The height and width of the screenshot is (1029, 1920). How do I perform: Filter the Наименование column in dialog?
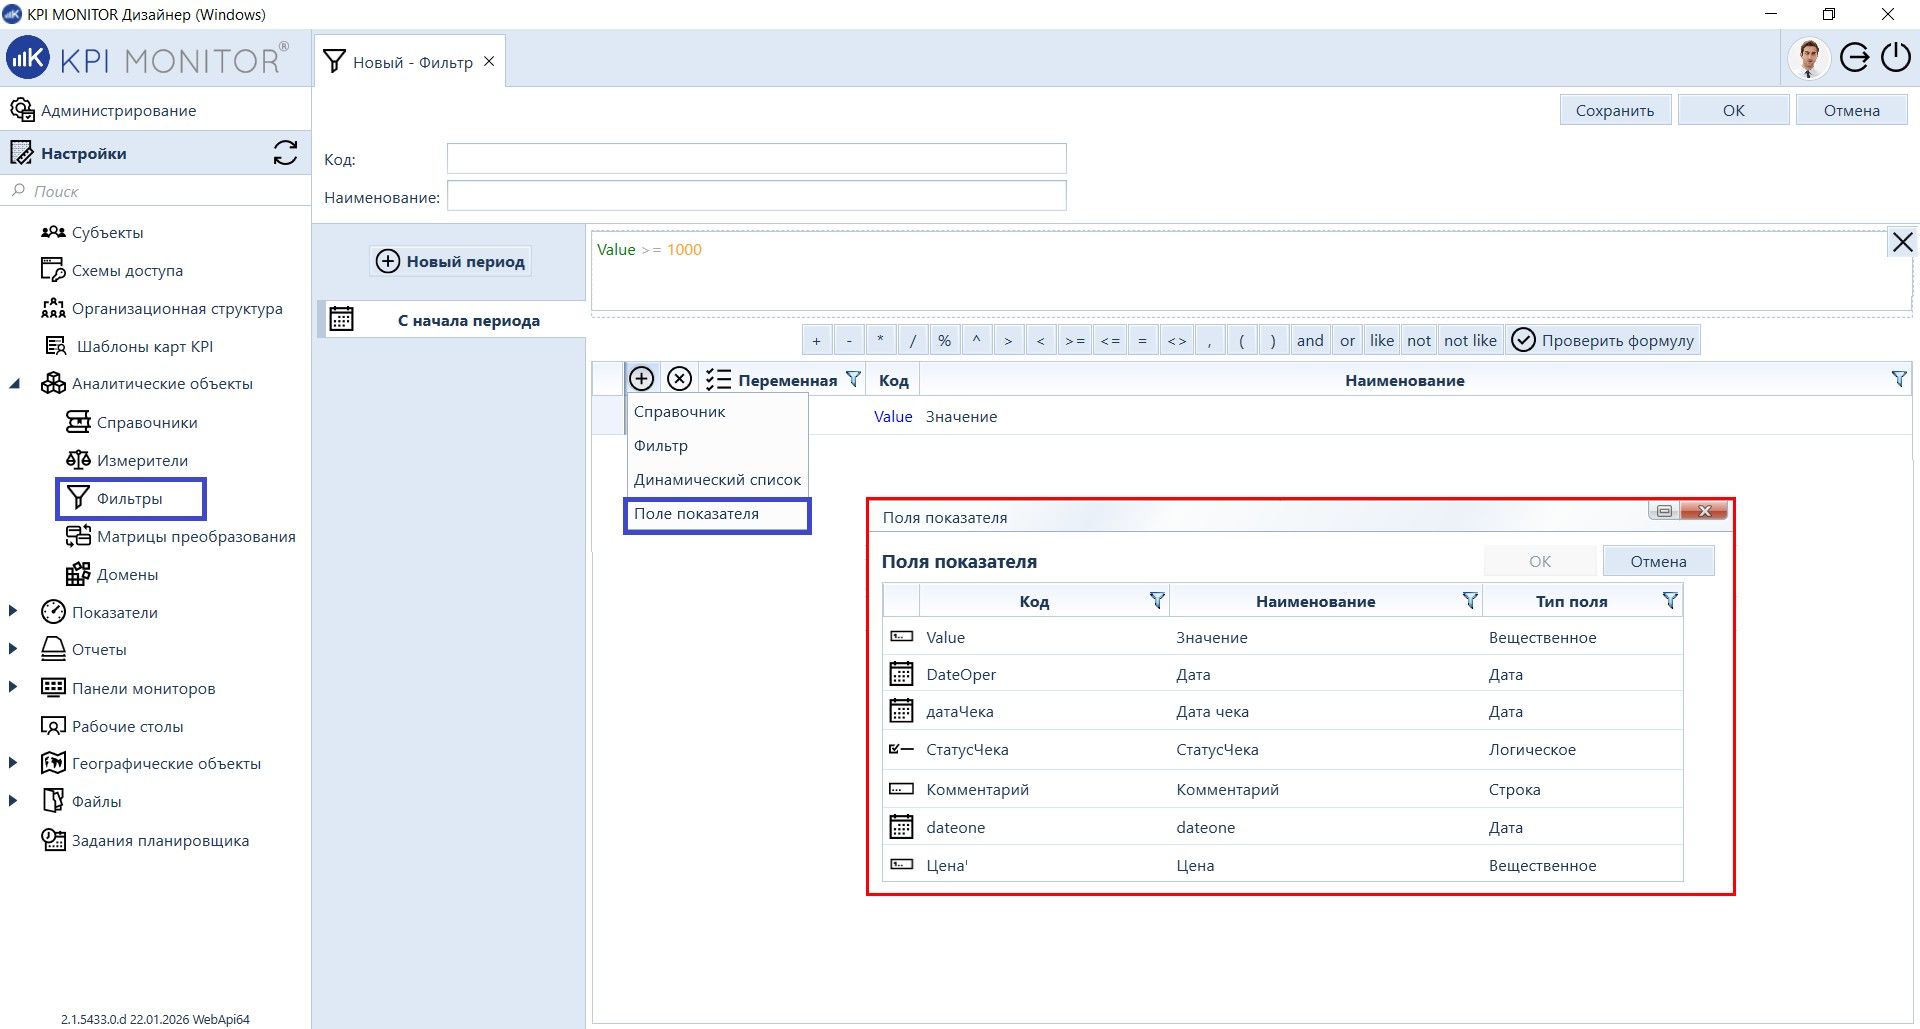click(x=1470, y=600)
